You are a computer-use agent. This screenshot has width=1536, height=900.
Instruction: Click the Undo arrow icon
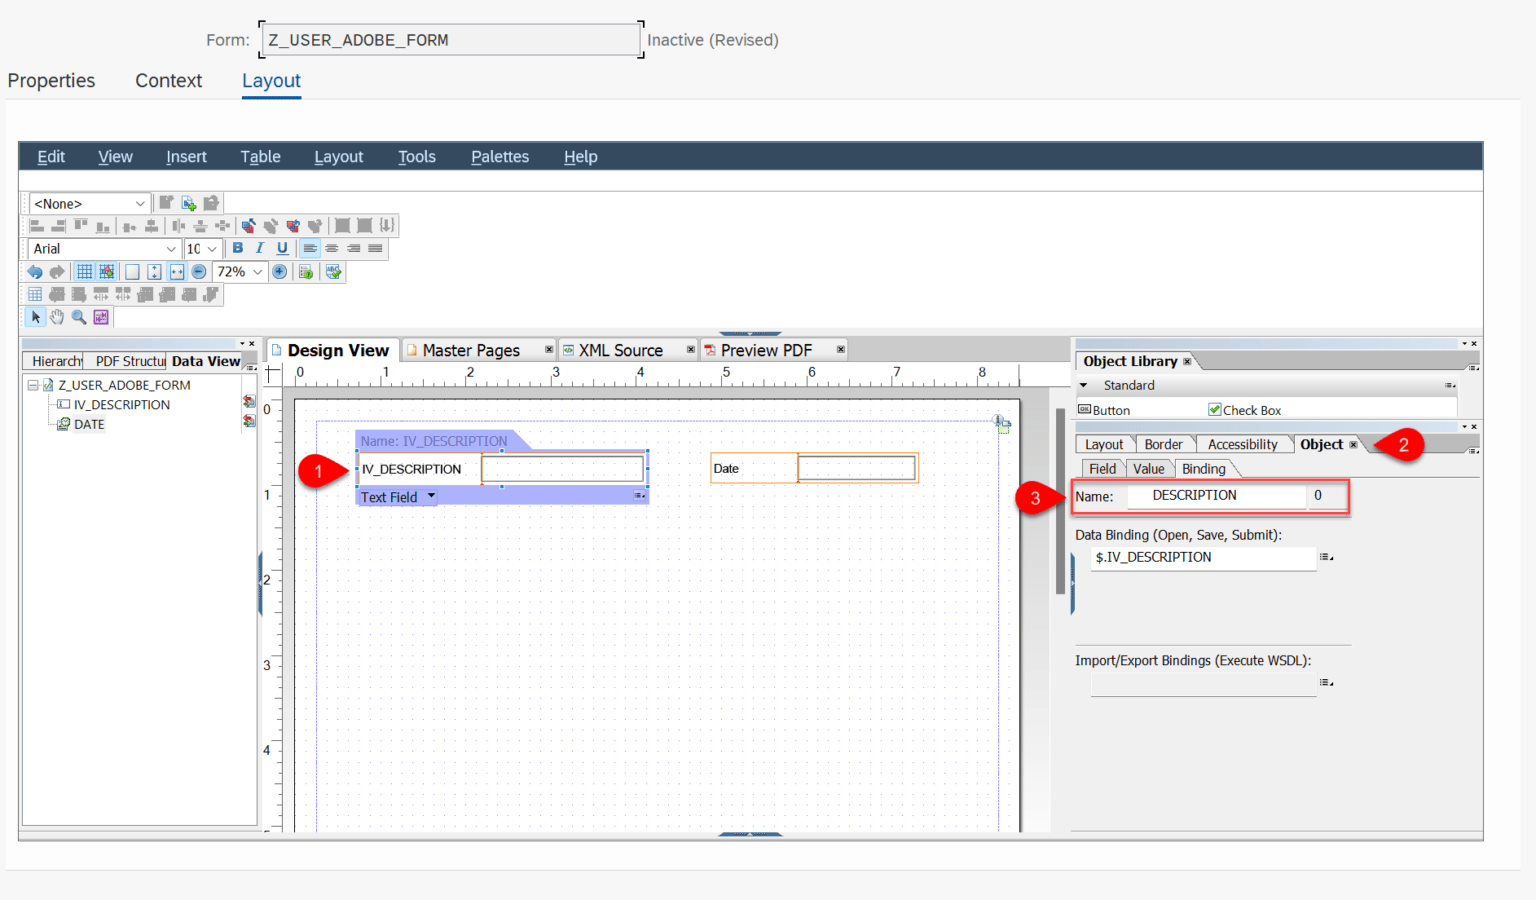click(x=35, y=271)
